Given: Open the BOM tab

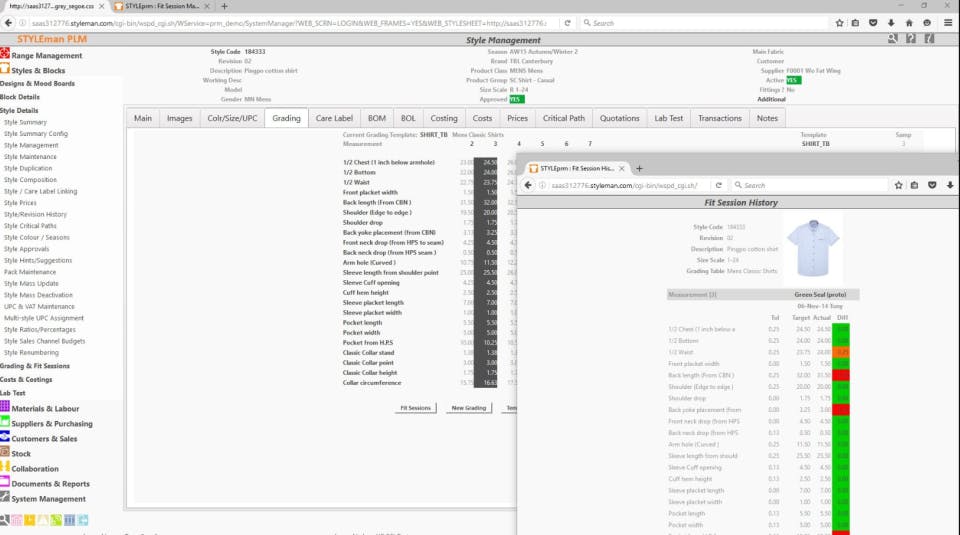Looking at the screenshot, I should [377, 118].
